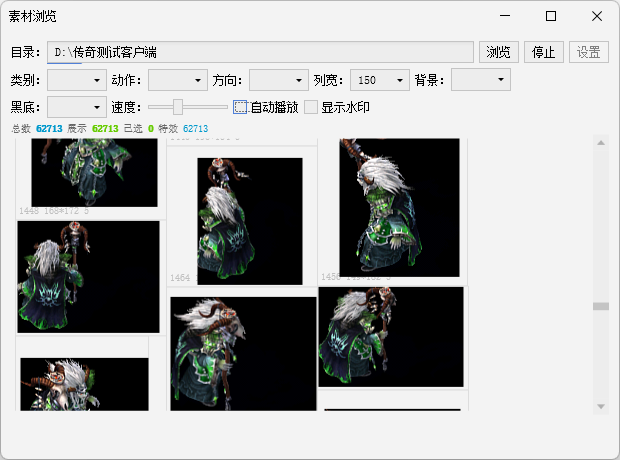The image size is (620, 460).
Task: Enable the 自动播放 auto-play checkbox
Action: (240, 107)
